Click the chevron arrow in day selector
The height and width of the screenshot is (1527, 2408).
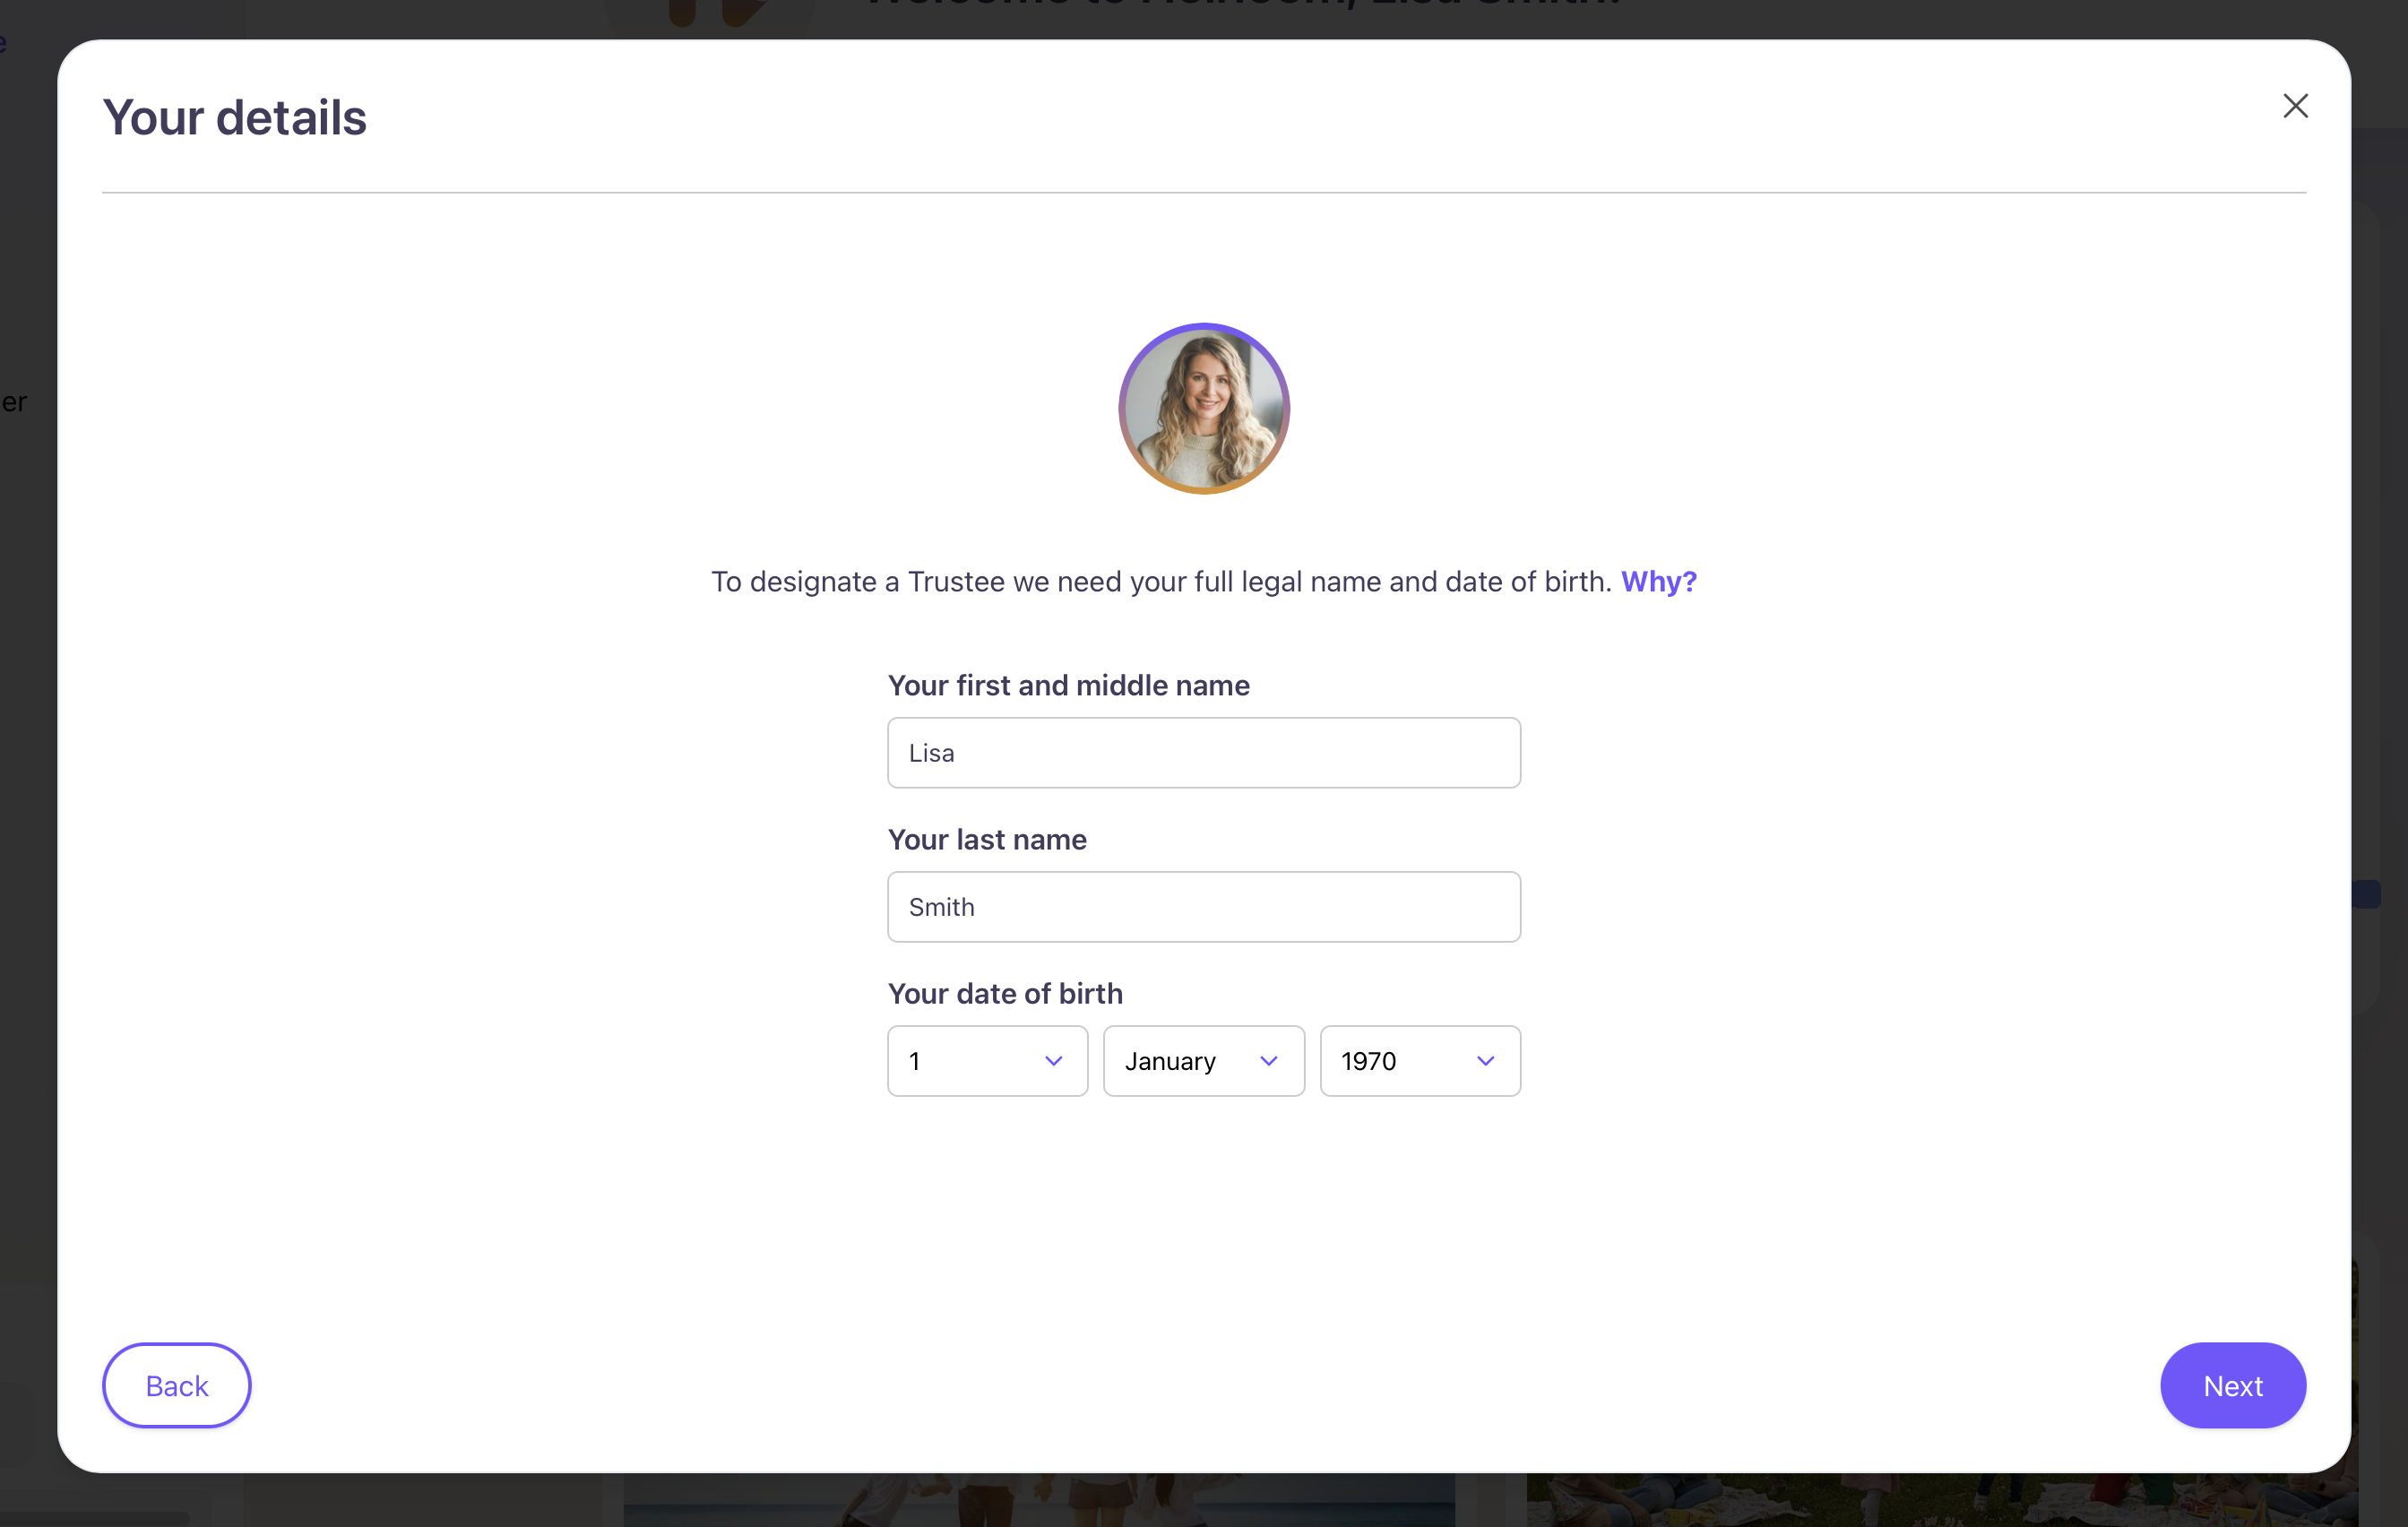[x=1053, y=1061]
